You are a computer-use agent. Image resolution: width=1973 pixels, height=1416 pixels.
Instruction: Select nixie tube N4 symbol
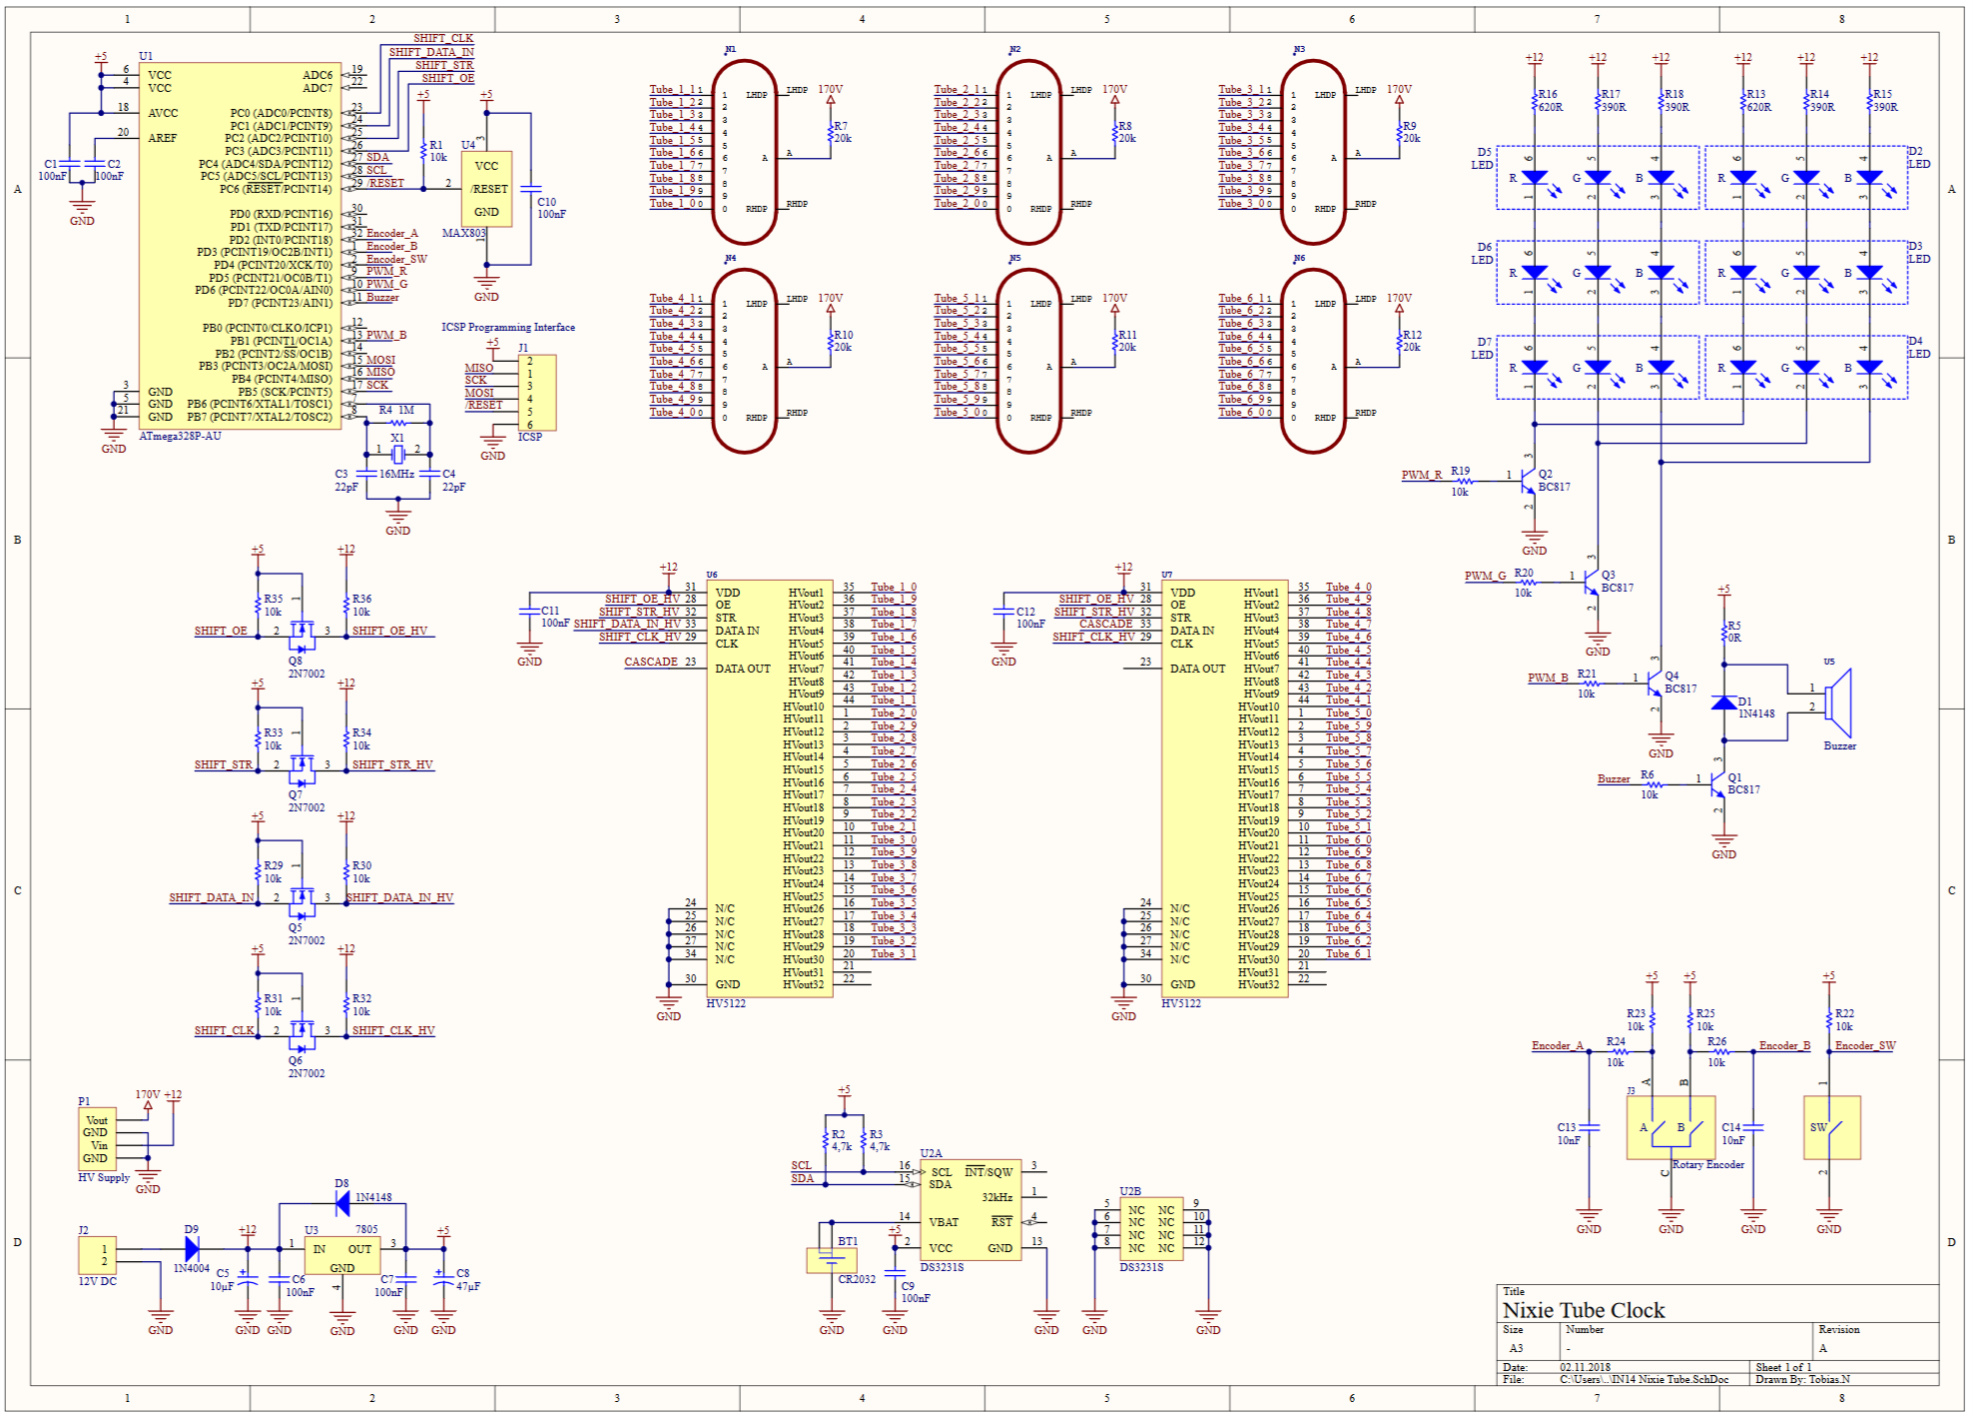[744, 360]
